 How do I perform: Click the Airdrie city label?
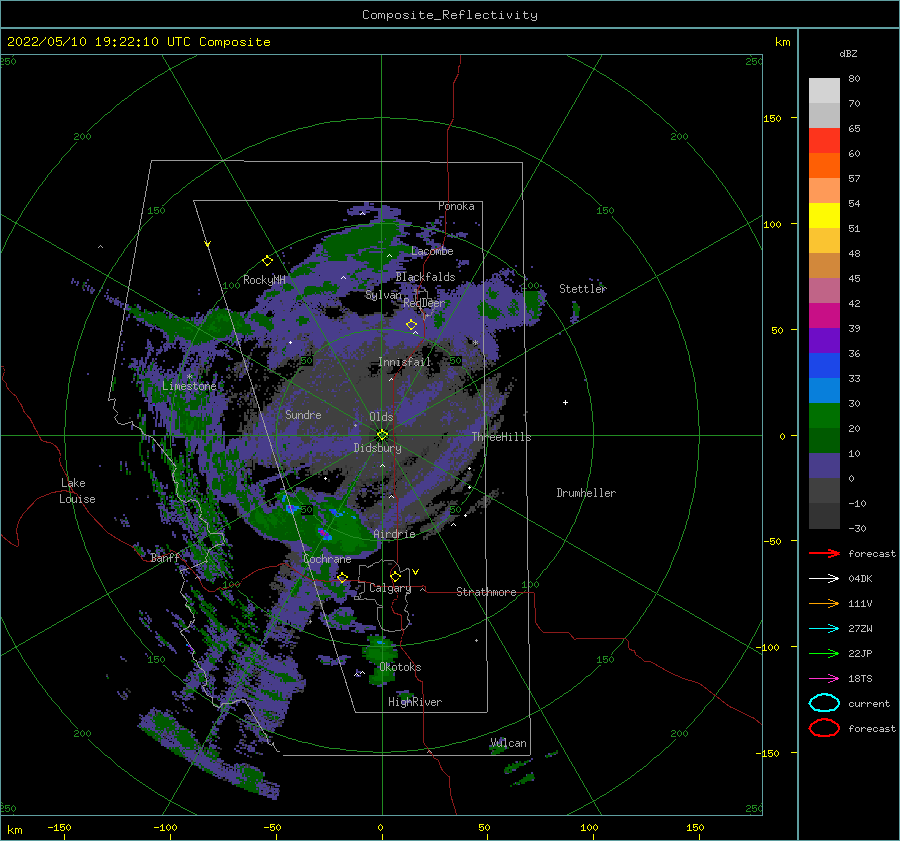[394, 534]
